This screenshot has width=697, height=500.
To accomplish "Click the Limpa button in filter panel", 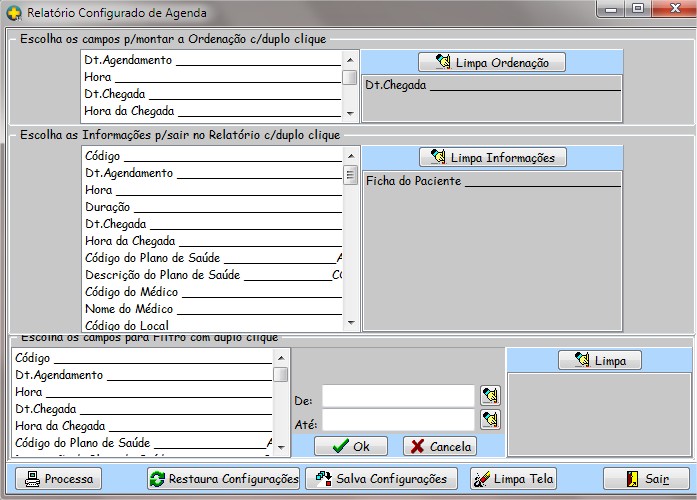I will (599, 360).
